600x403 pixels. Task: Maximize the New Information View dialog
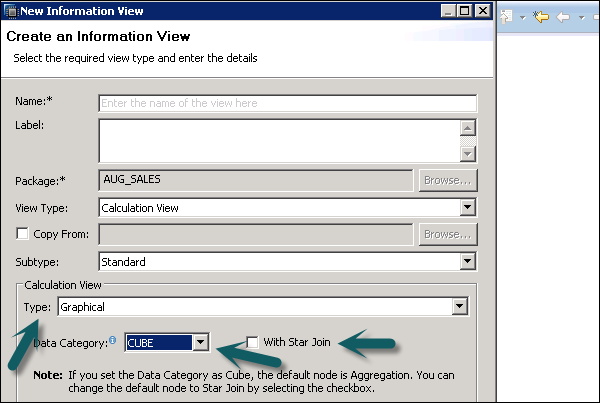(x=464, y=11)
